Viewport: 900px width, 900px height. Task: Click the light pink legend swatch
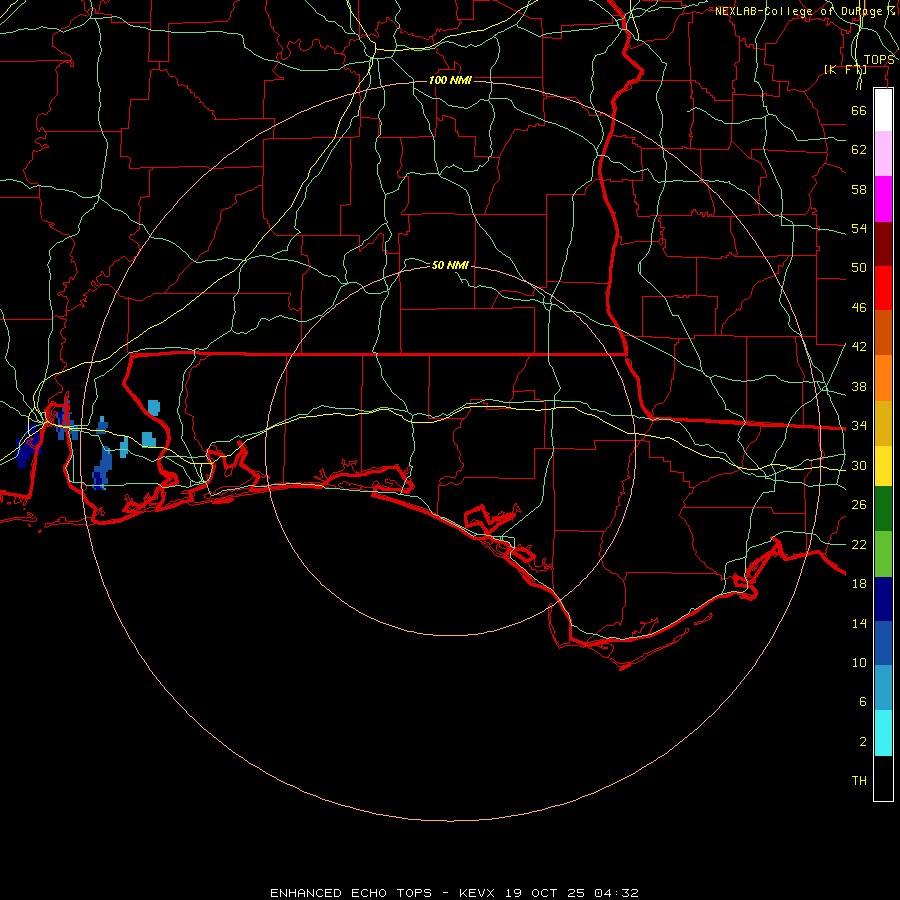coord(883,154)
